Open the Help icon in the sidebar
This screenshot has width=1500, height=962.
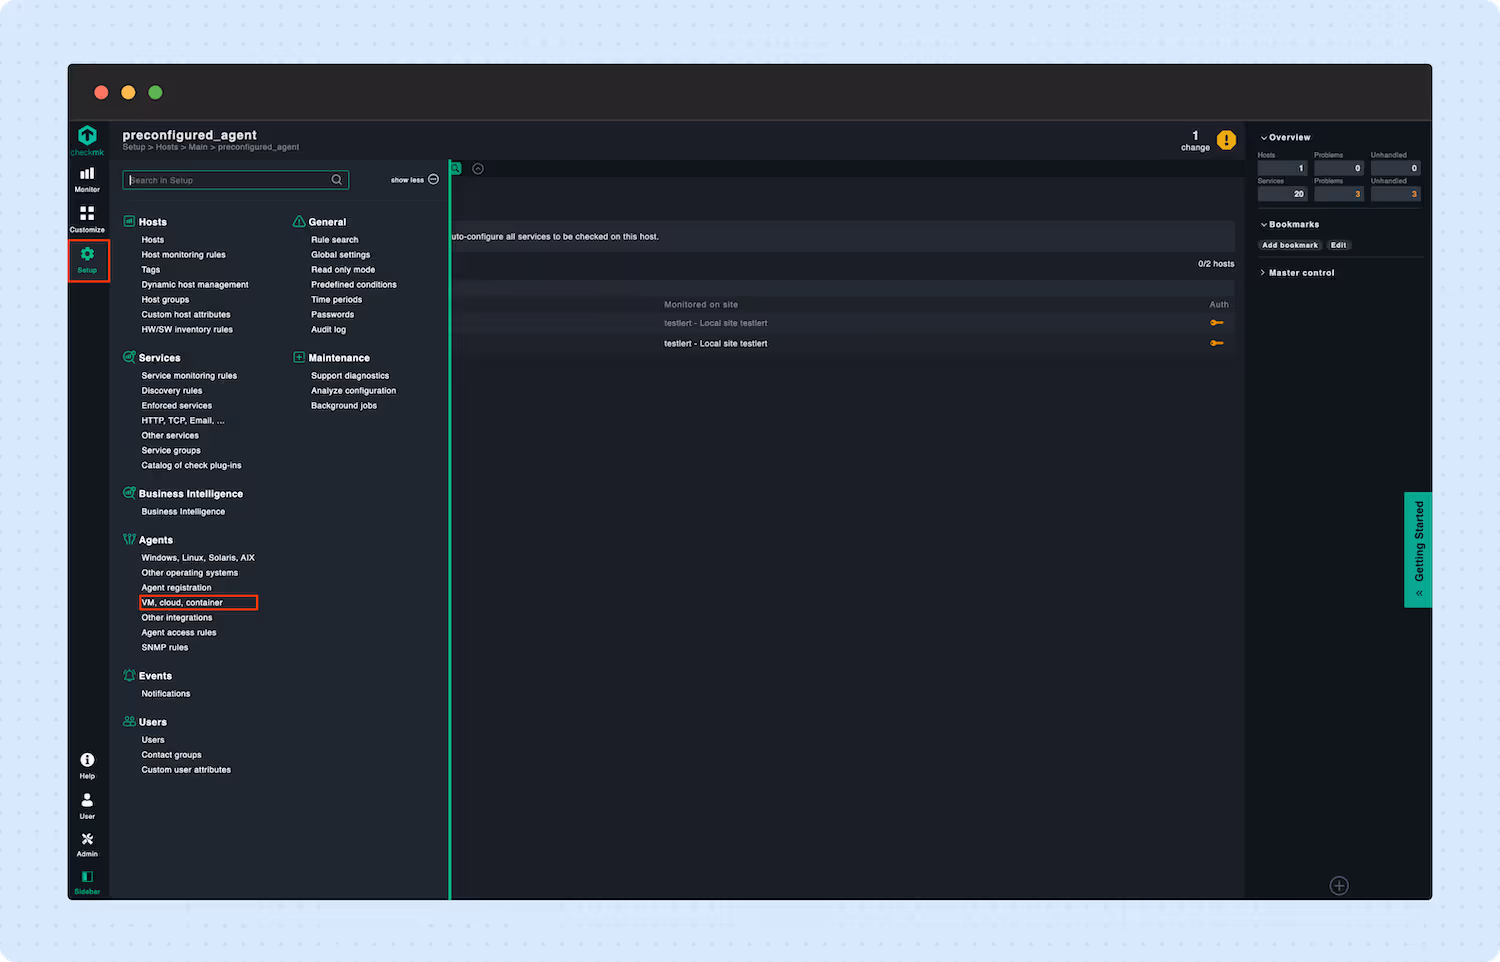(87, 763)
